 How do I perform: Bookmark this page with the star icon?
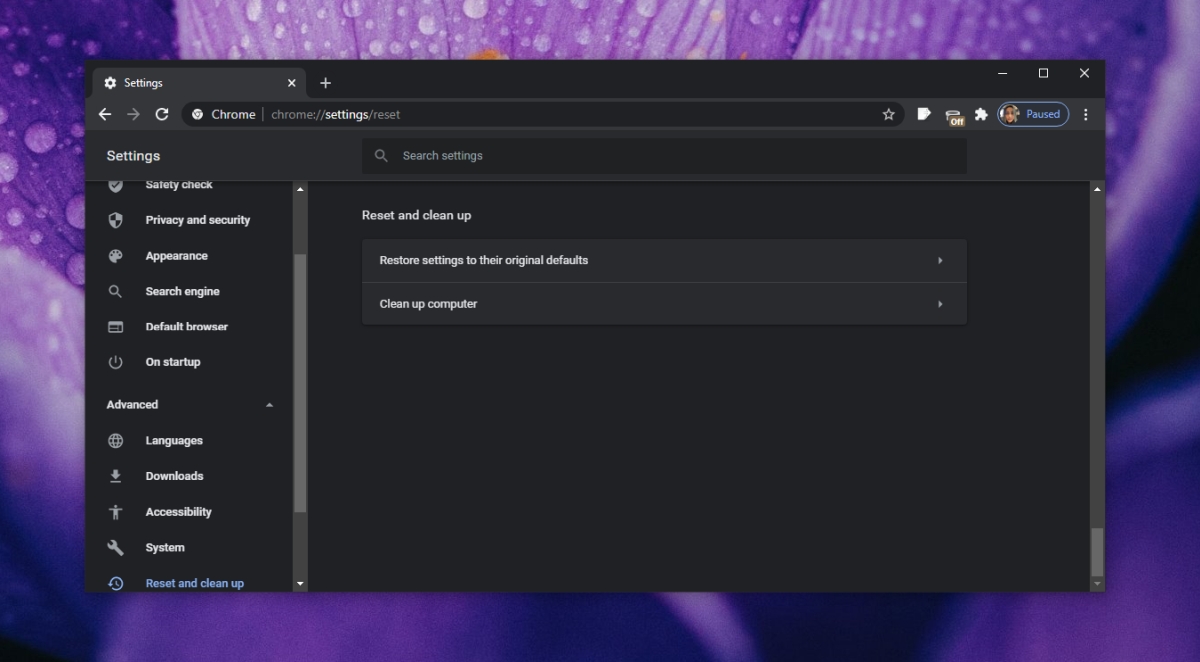(x=889, y=114)
